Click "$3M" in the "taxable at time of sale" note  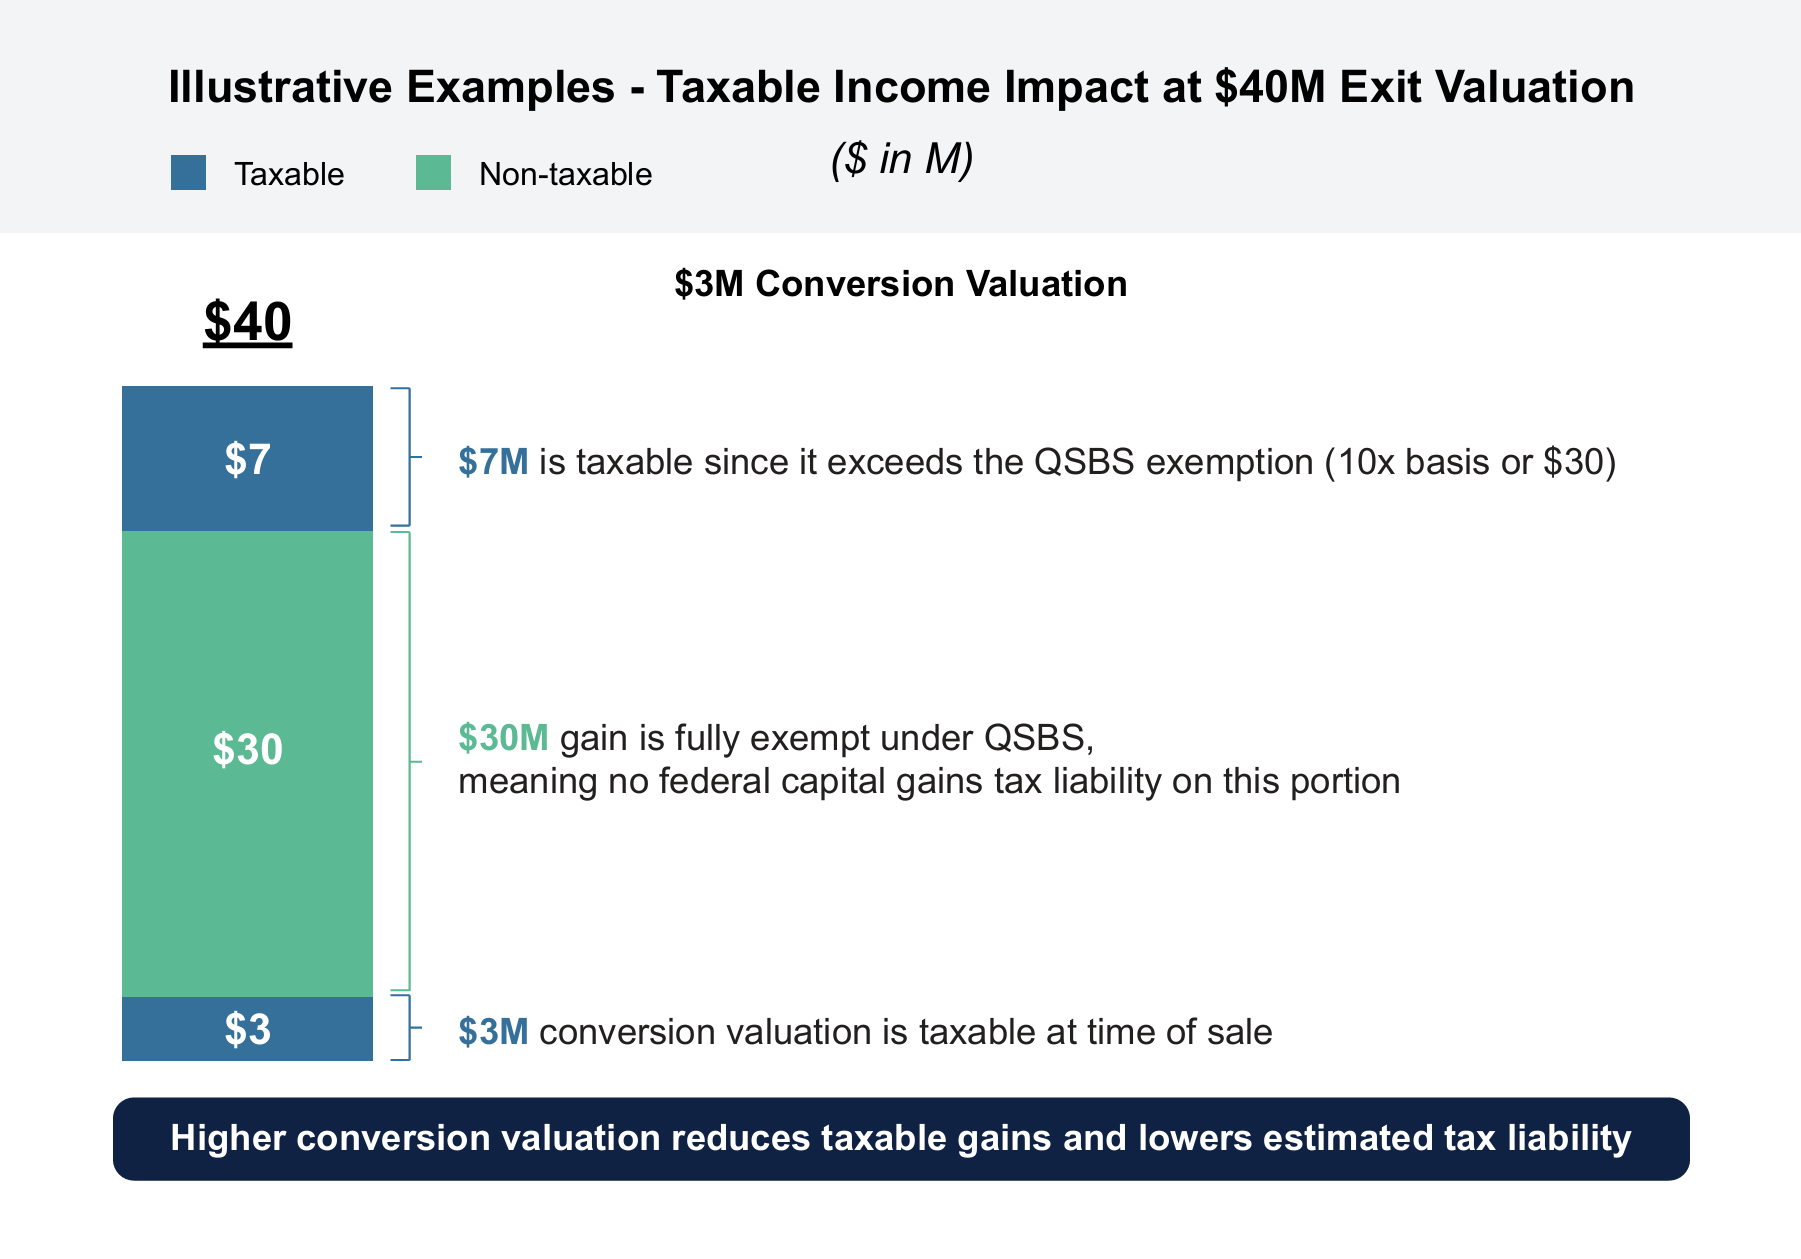[x=493, y=1032]
